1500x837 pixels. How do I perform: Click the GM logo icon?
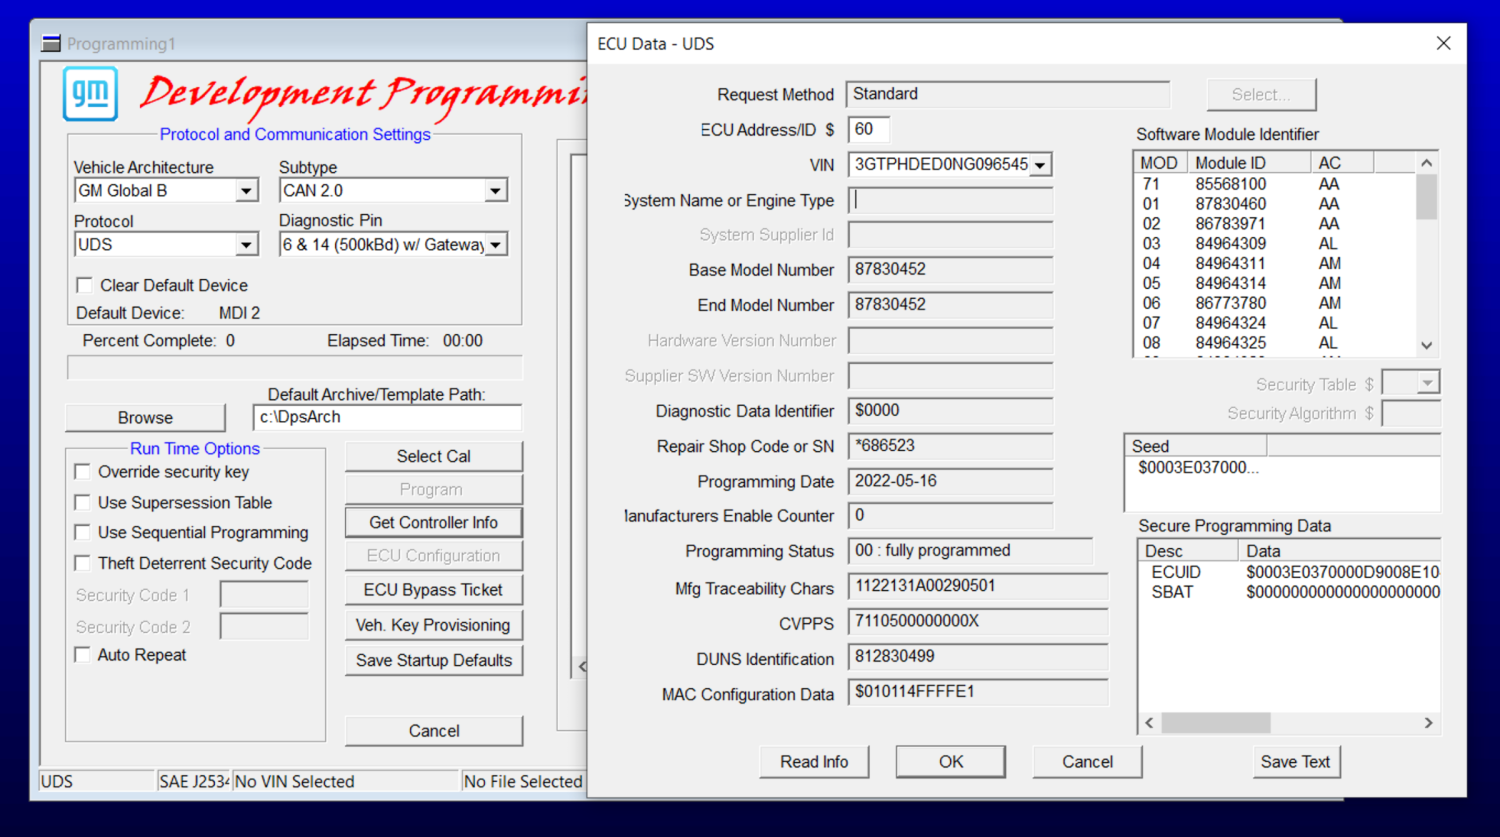90,94
